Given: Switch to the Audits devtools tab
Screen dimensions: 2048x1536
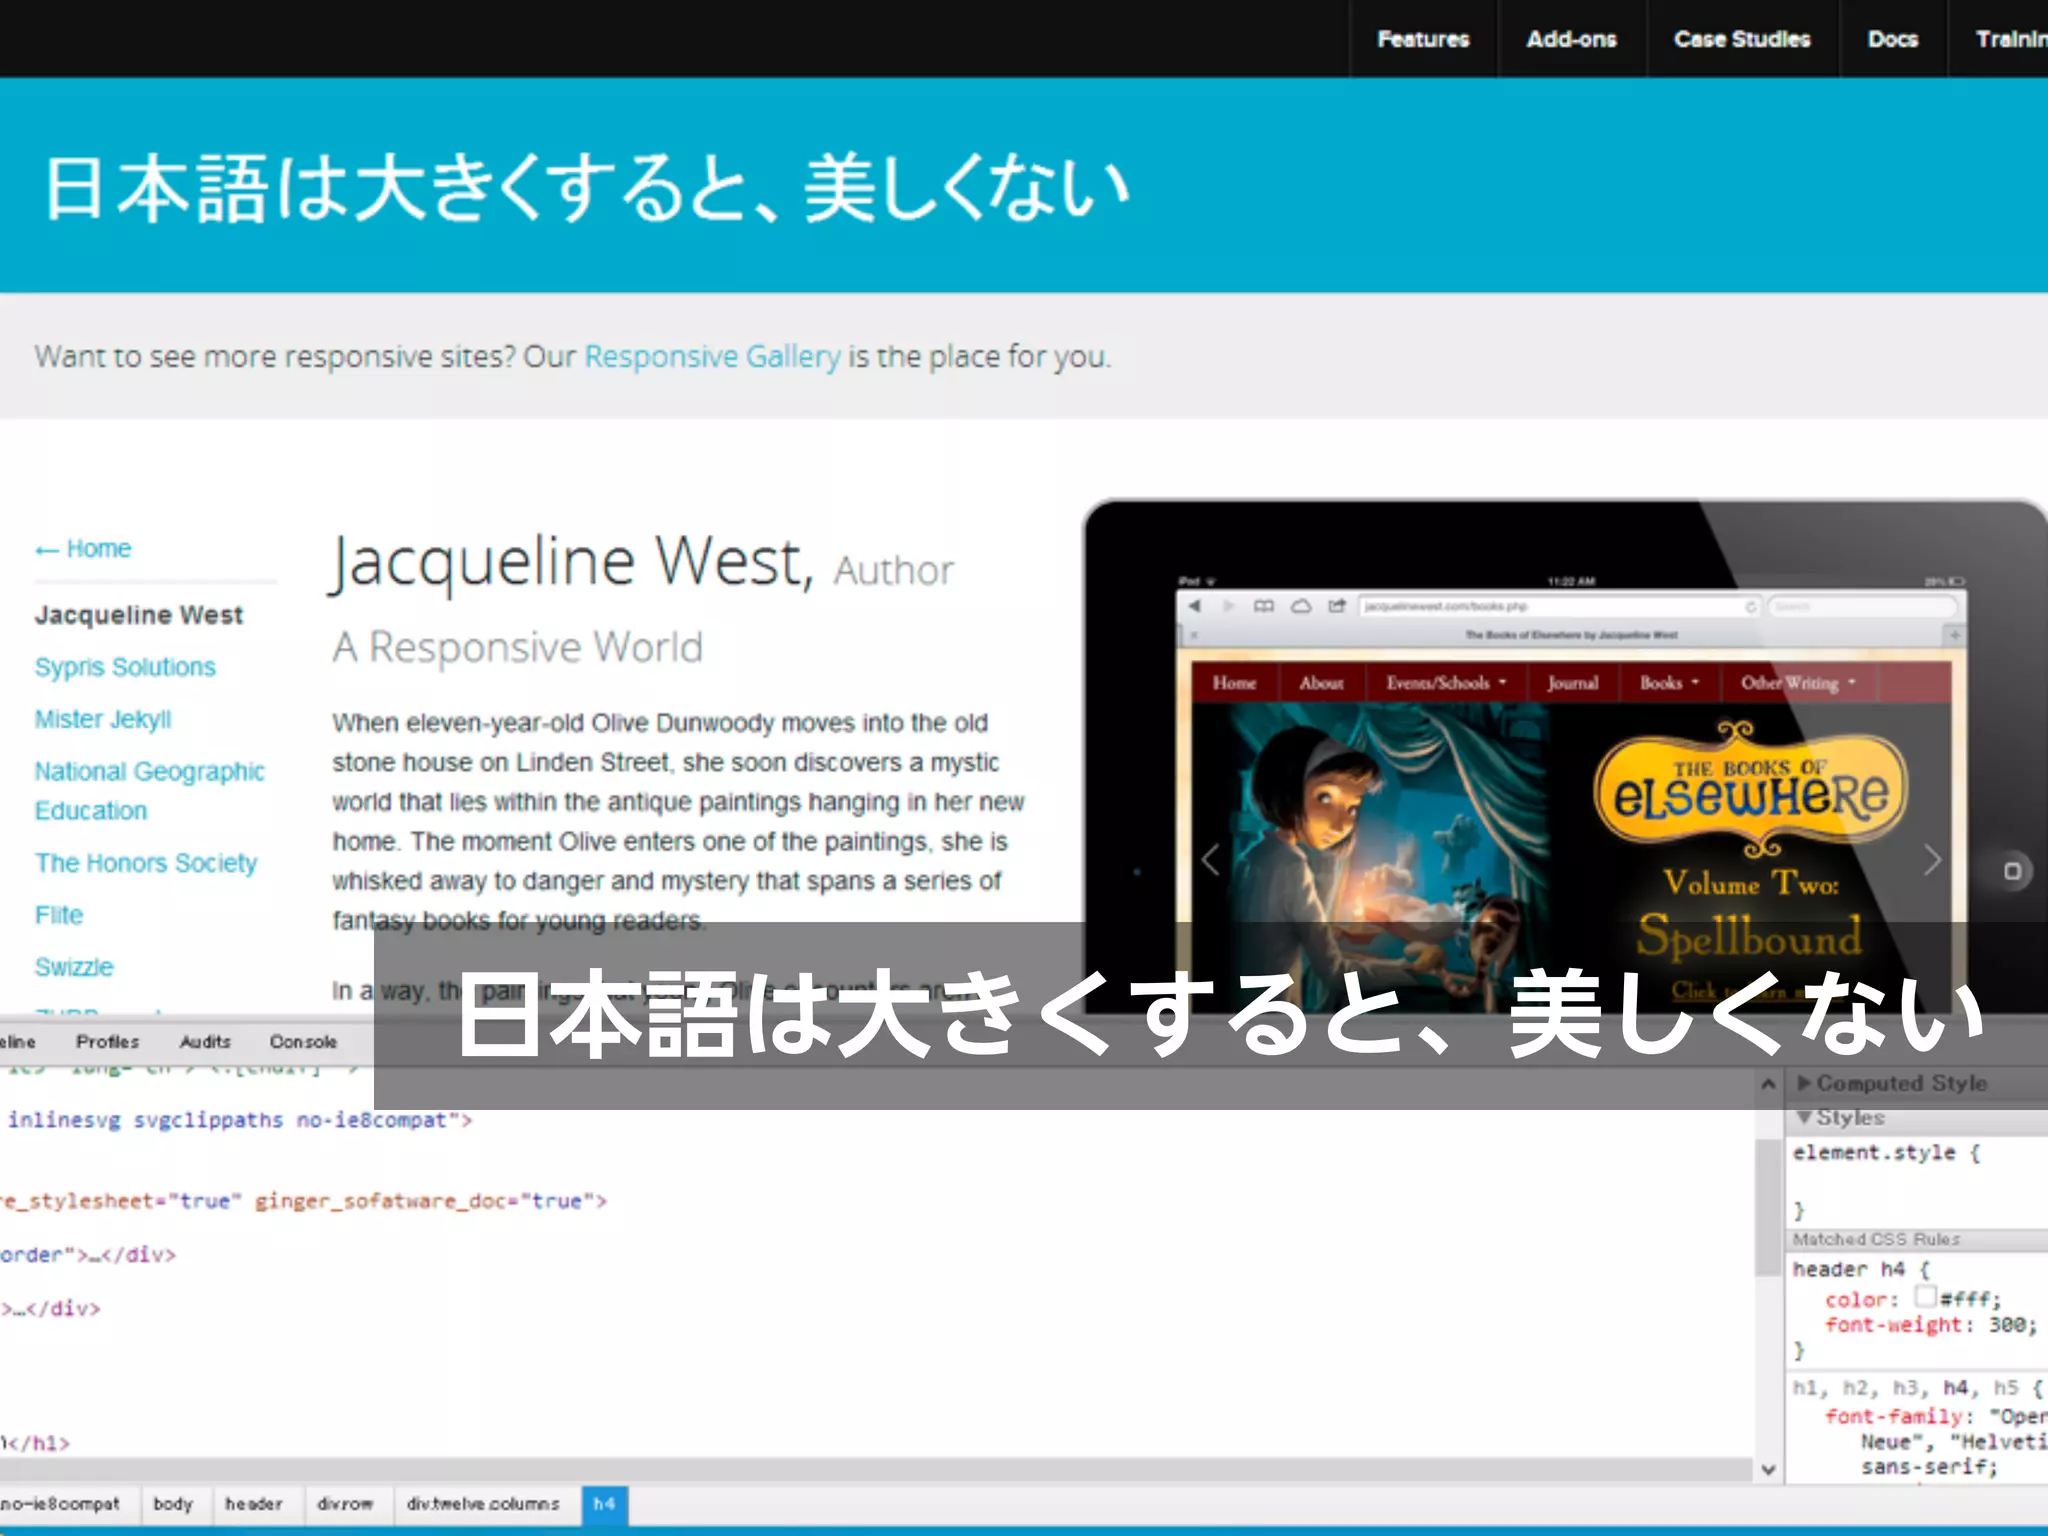Looking at the screenshot, I should (x=205, y=1041).
